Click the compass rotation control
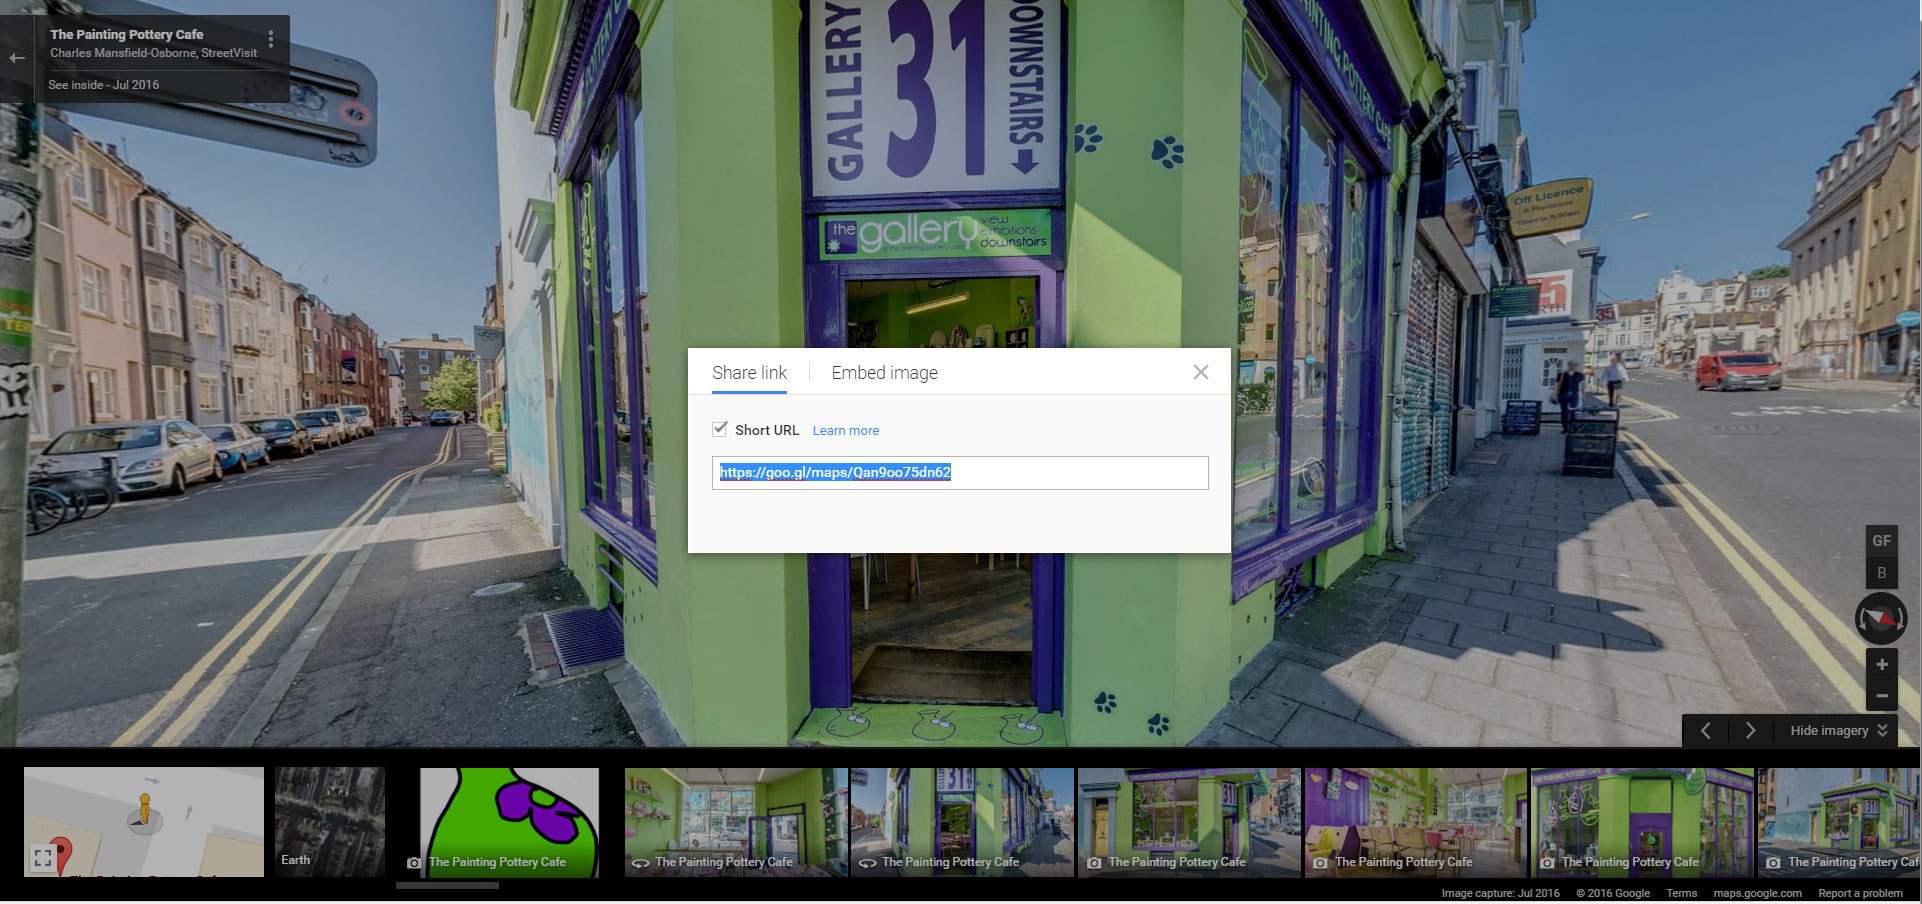 [1881, 619]
